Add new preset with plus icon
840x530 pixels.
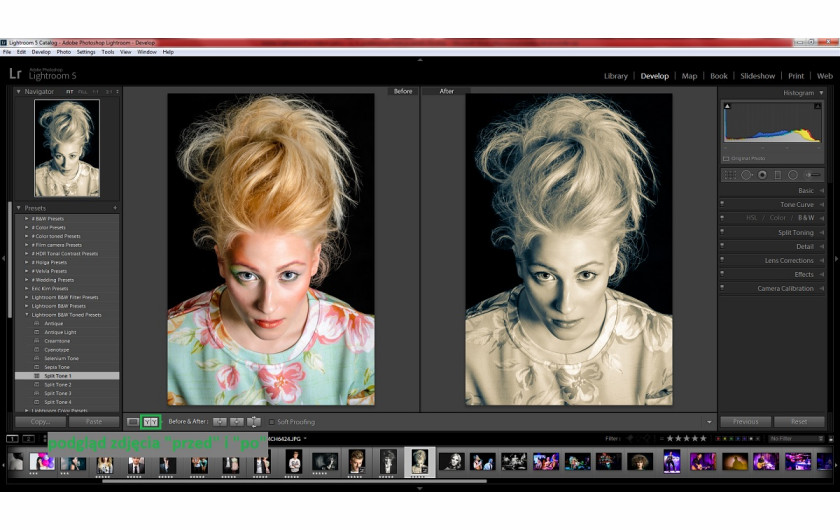tap(115, 208)
